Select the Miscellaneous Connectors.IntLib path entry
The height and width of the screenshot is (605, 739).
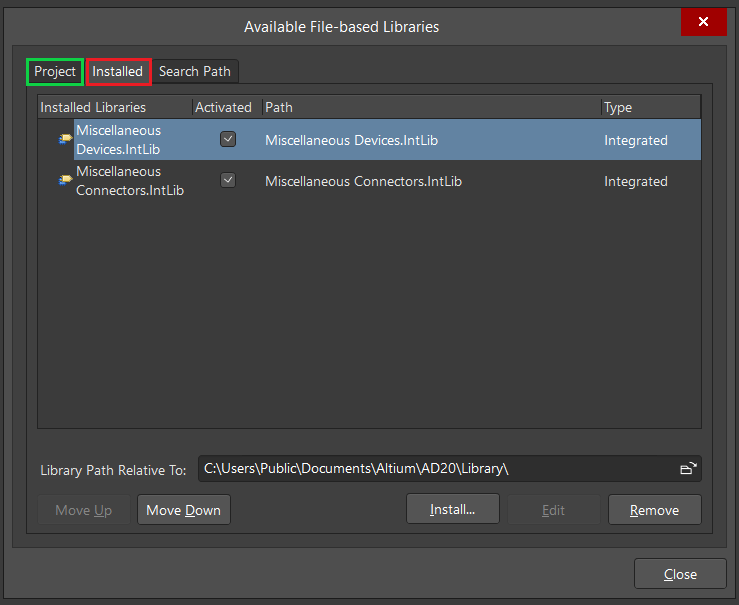tap(363, 181)
